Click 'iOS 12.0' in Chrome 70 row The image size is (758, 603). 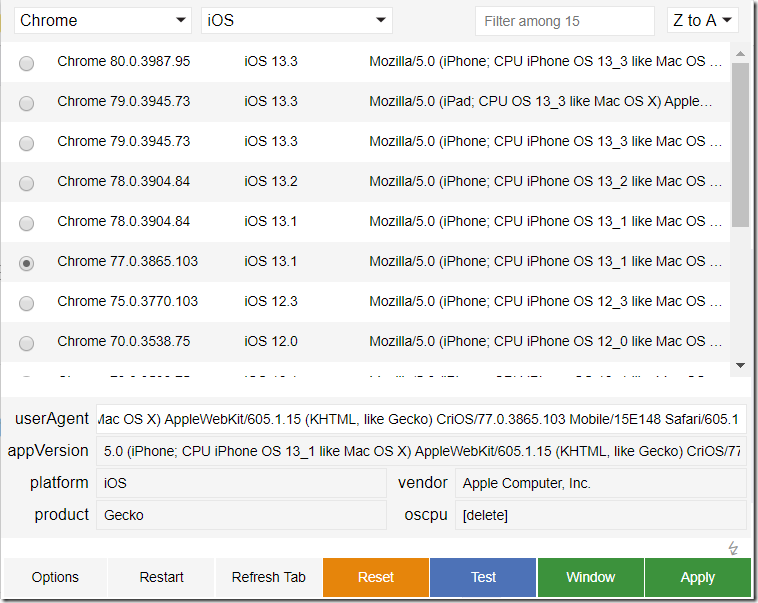[x=271, y=341]
